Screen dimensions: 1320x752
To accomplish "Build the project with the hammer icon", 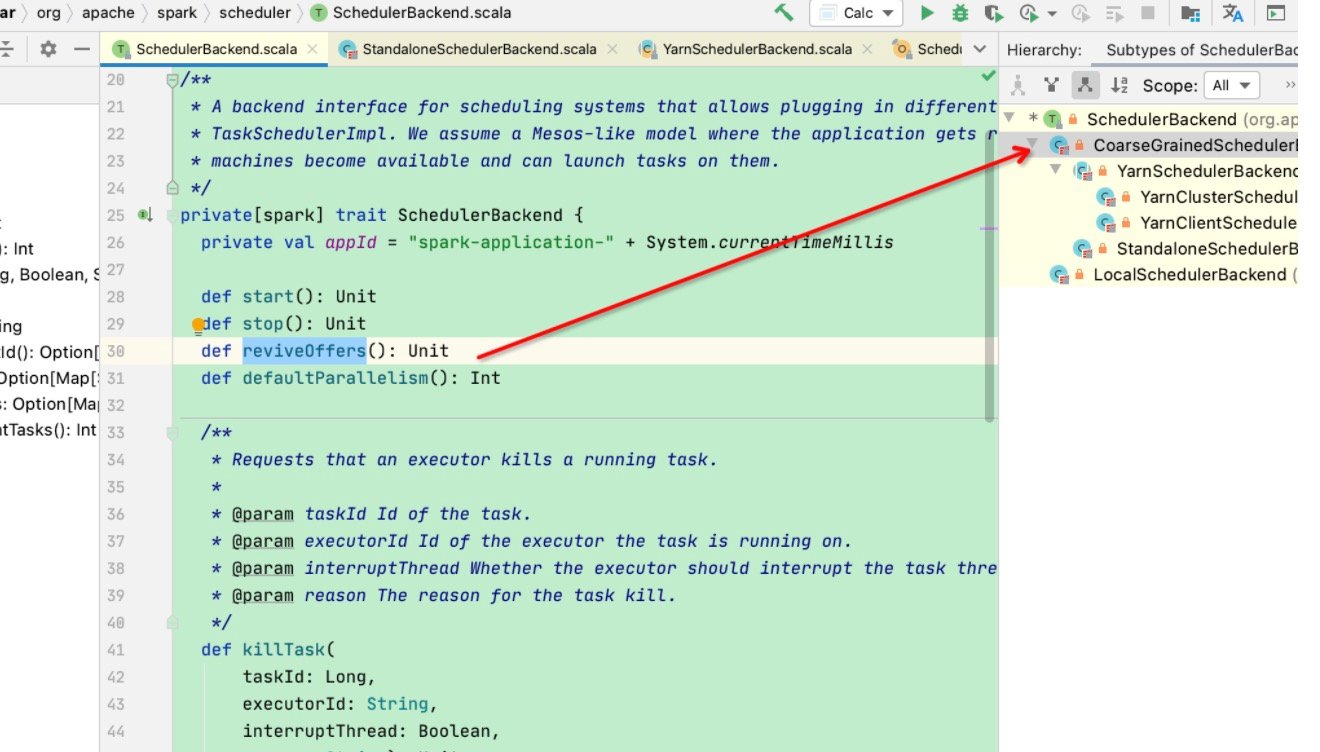I will (785, 13).
